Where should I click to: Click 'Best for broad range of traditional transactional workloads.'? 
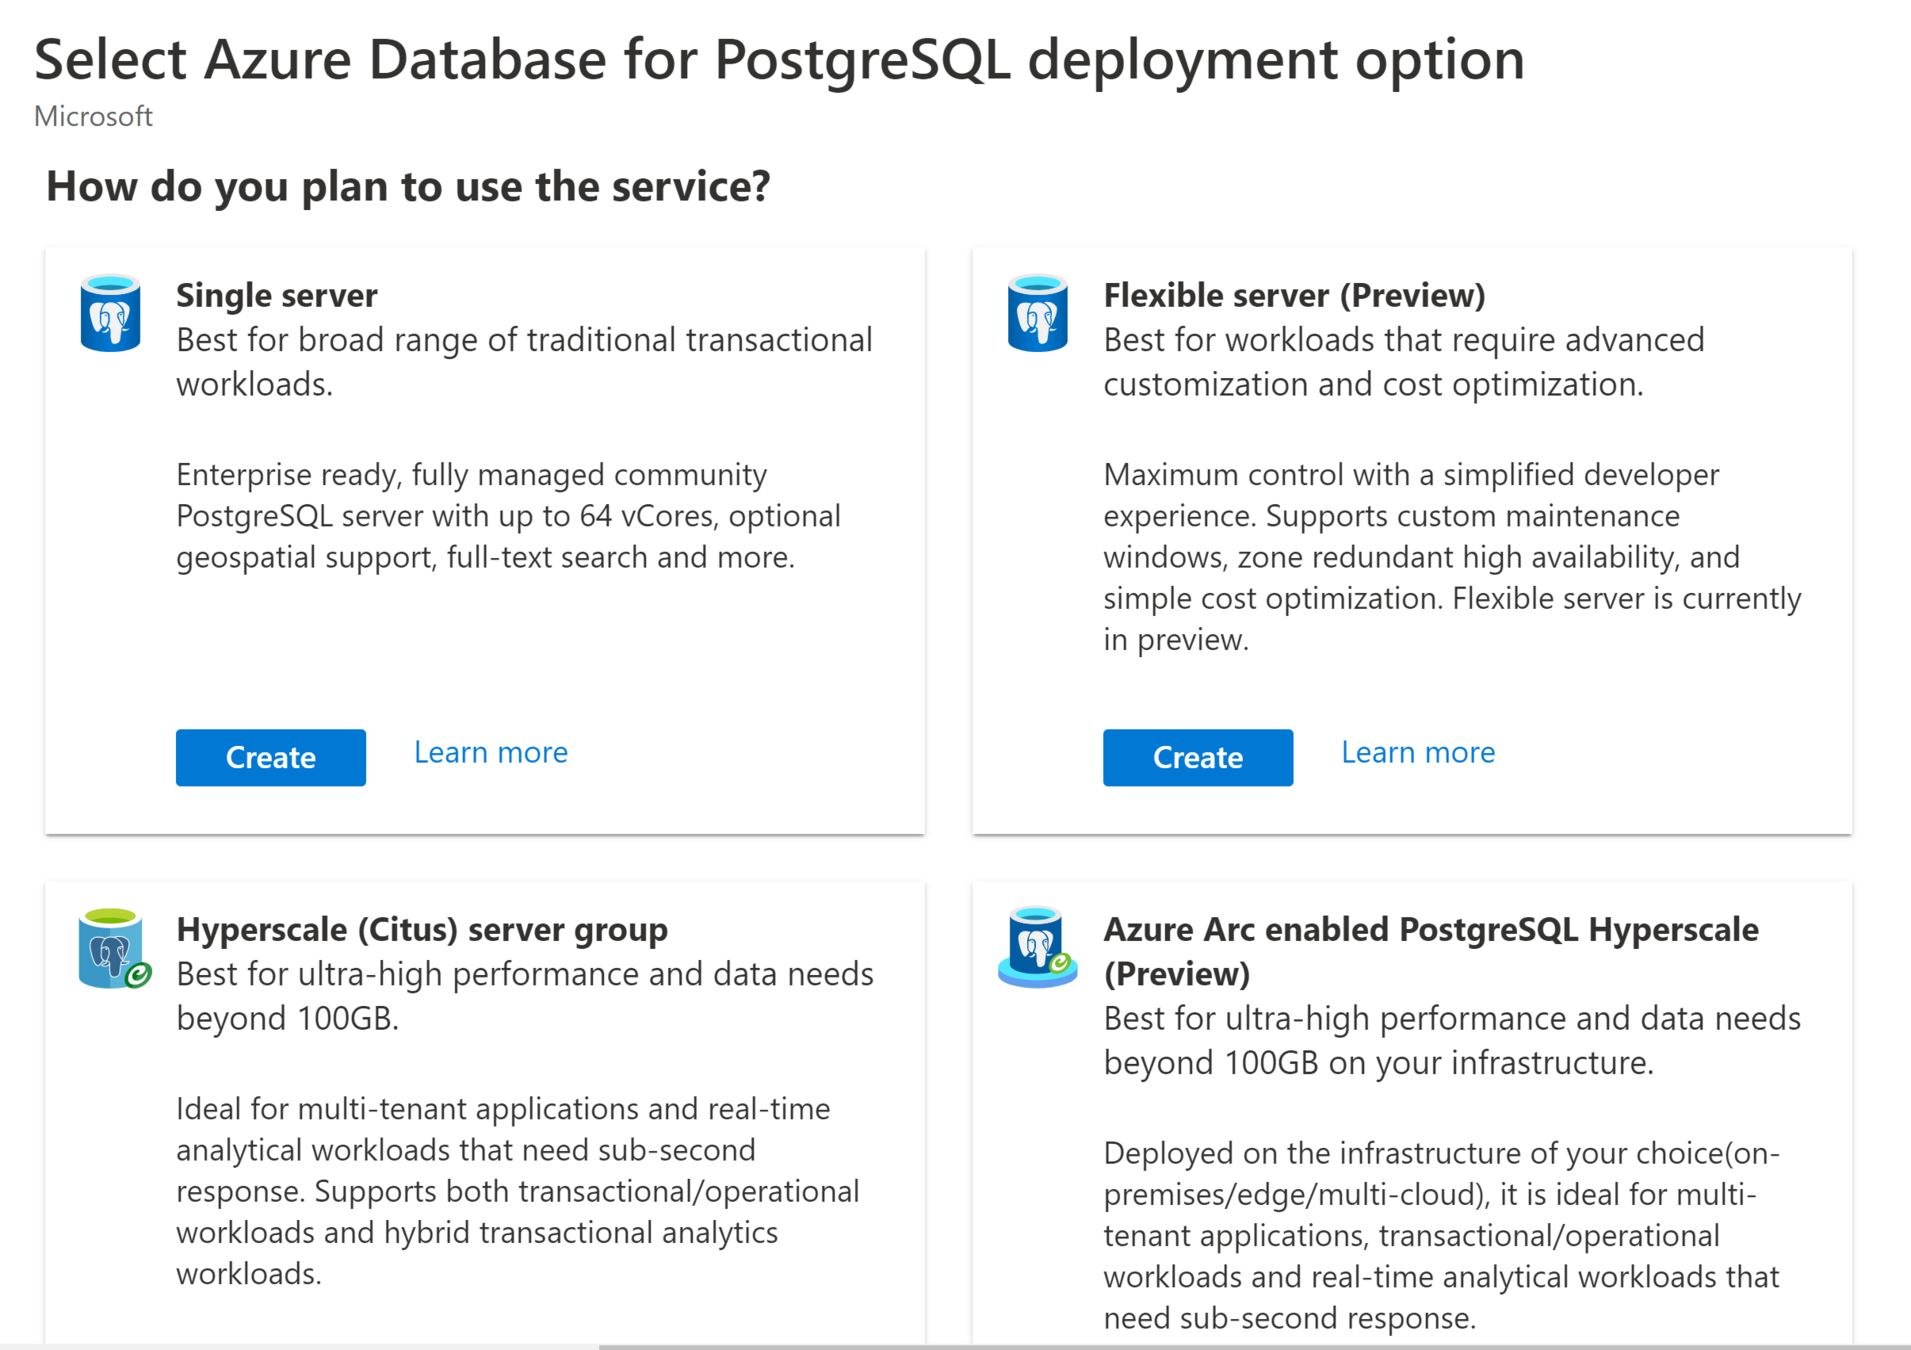tap(524, 362)
